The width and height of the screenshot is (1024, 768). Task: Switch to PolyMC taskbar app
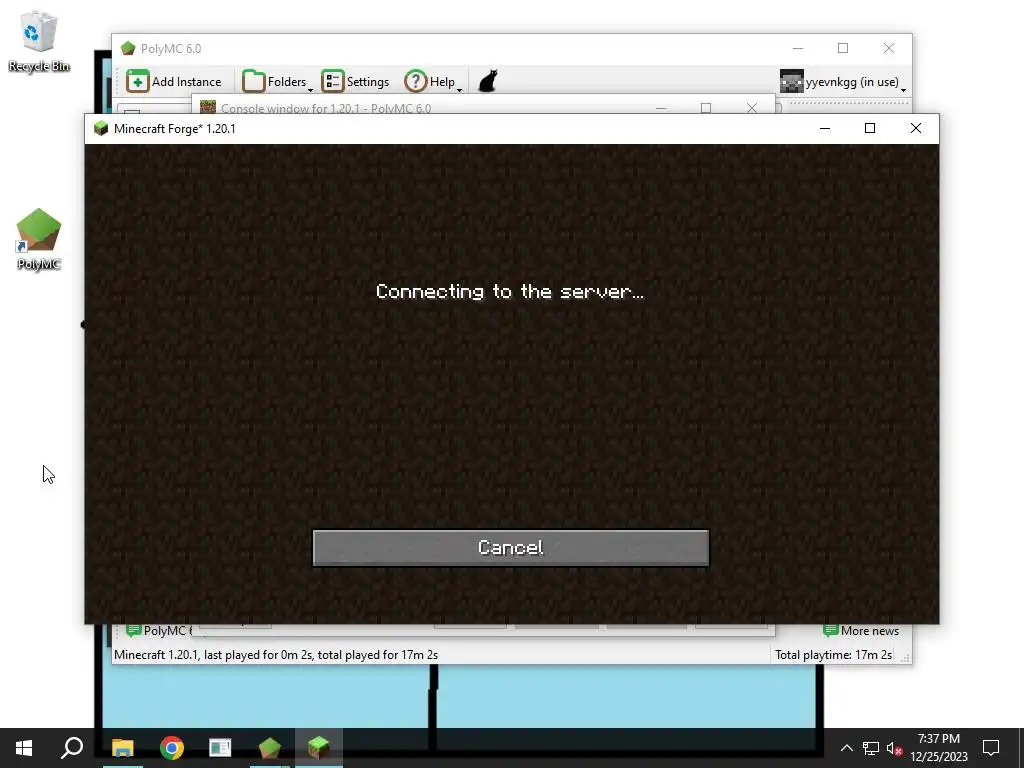(270, 748)
